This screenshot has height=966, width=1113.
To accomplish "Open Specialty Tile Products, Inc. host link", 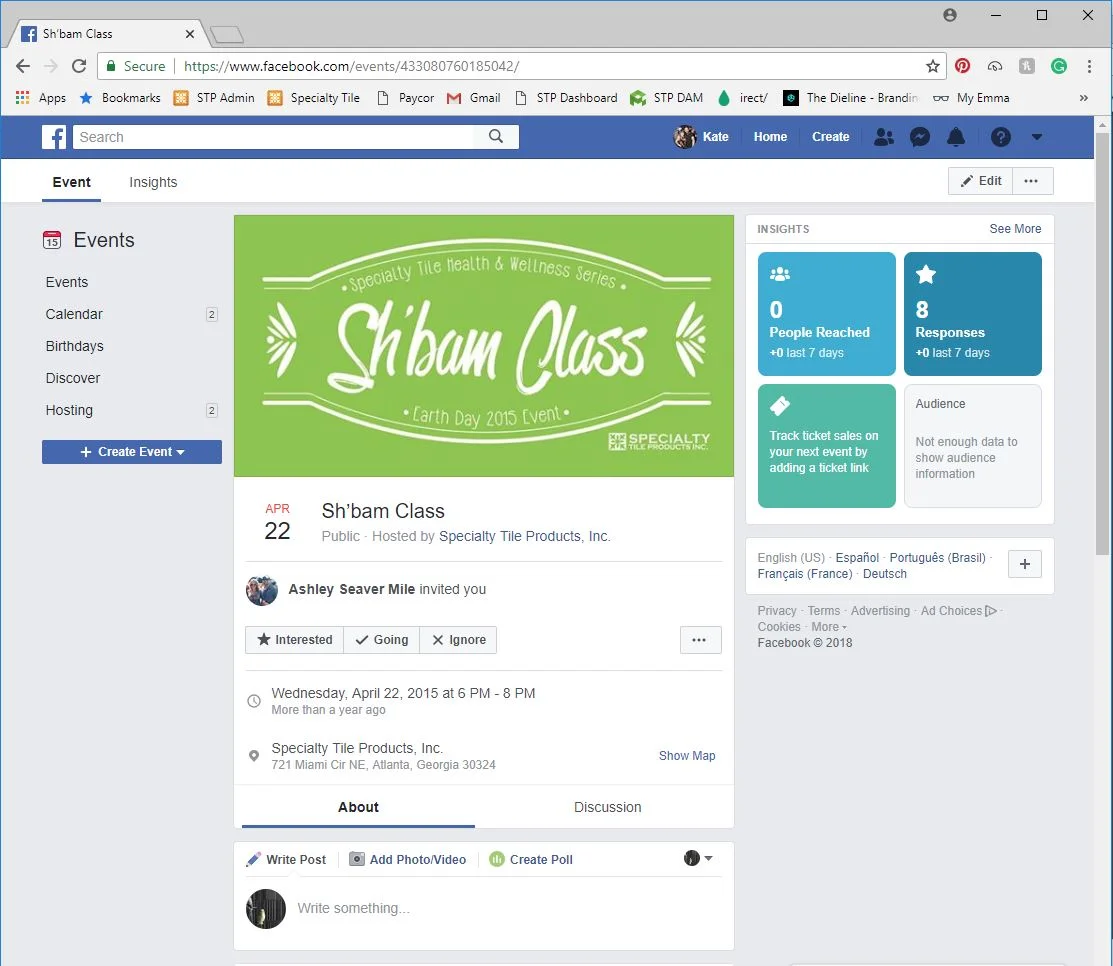I will pyautogui.click(x=525, y=536).
